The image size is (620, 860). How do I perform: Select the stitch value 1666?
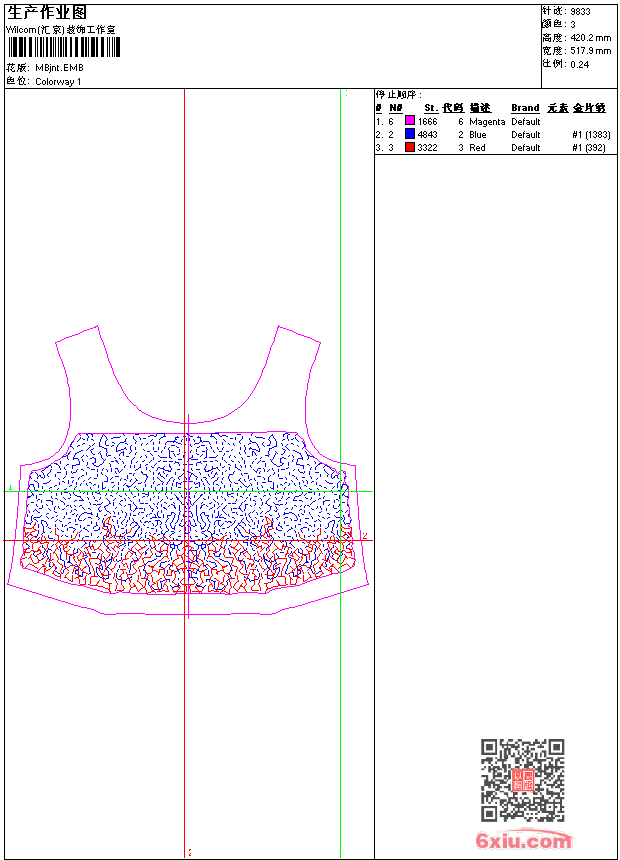(427, 122)
